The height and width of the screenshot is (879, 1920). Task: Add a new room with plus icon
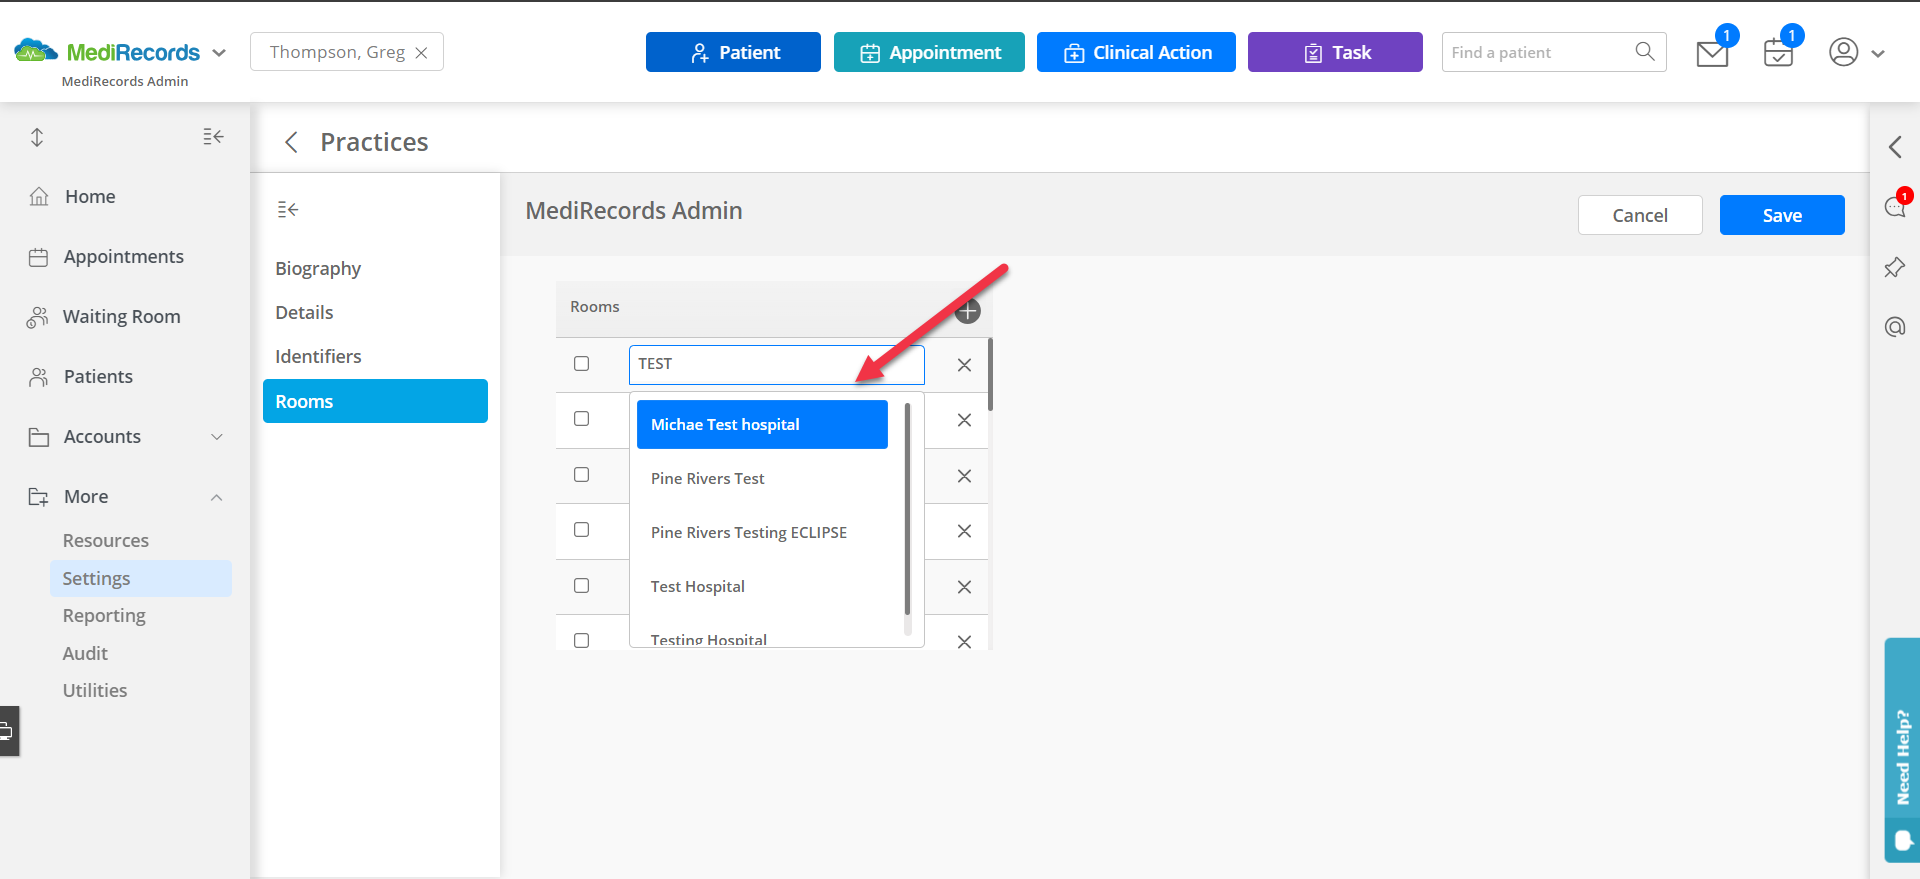tap(968, 311)
